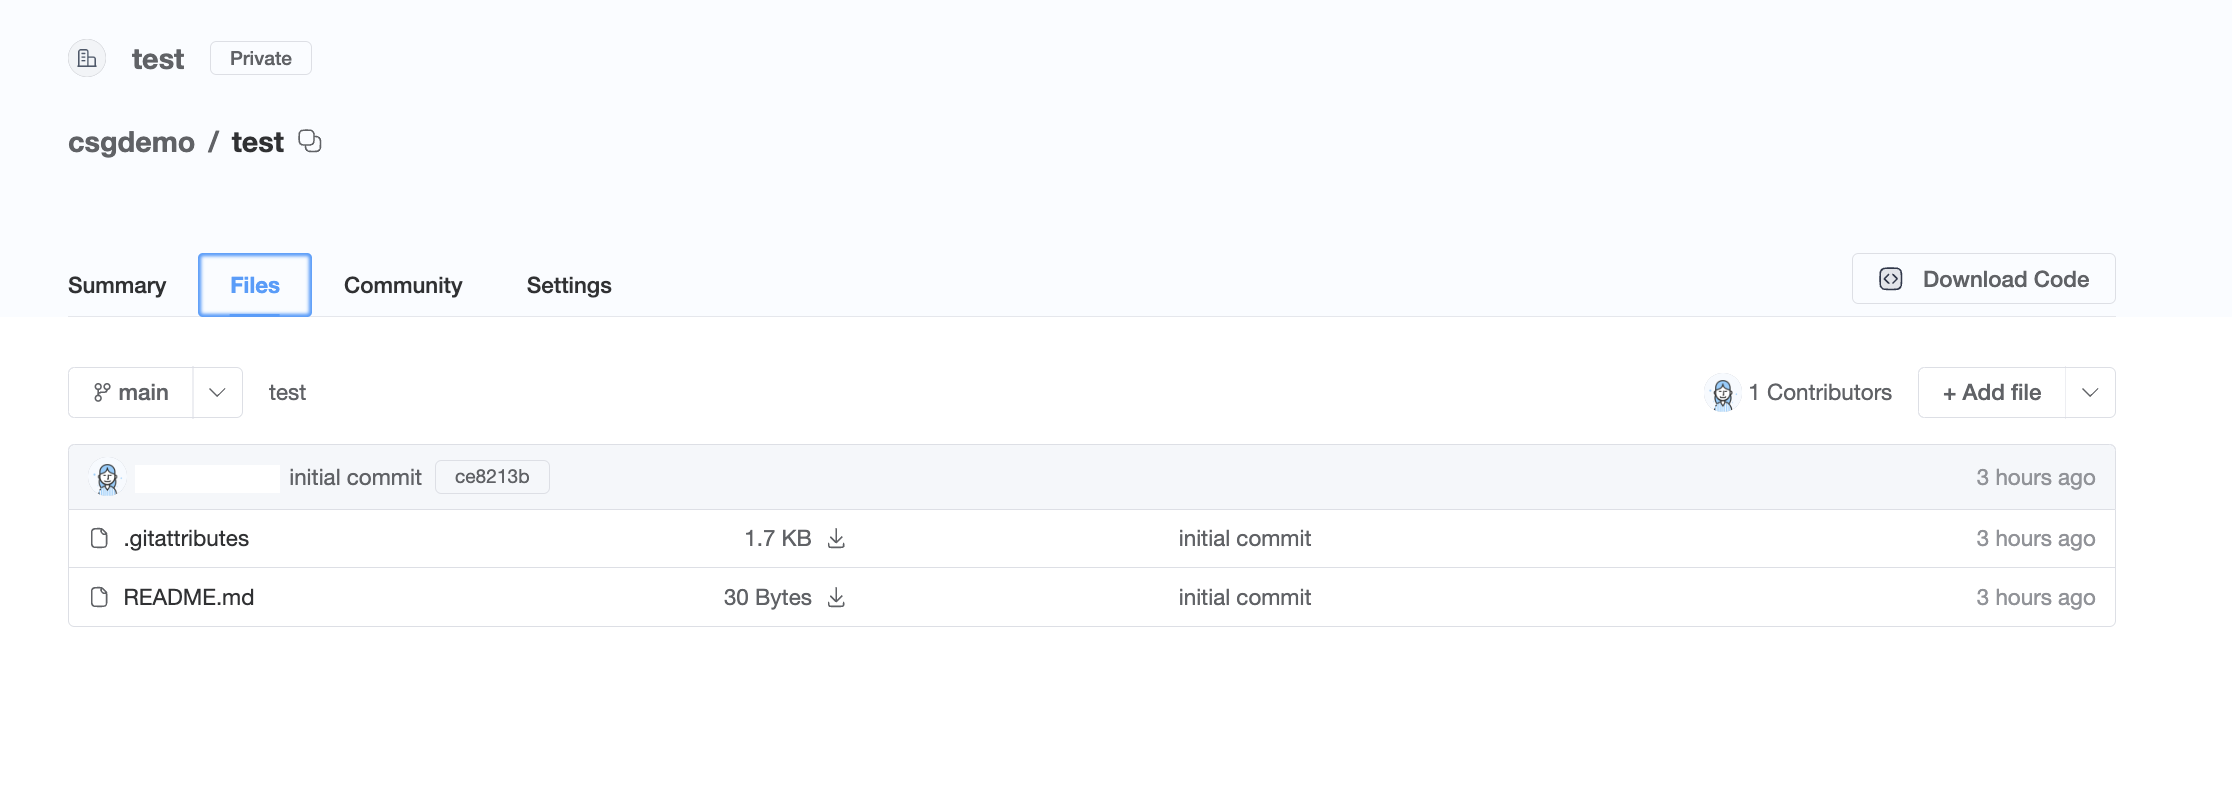Screen dimensions: 2232x792
Task: Click the commit author avatar icon
Action: pos(107,478)
